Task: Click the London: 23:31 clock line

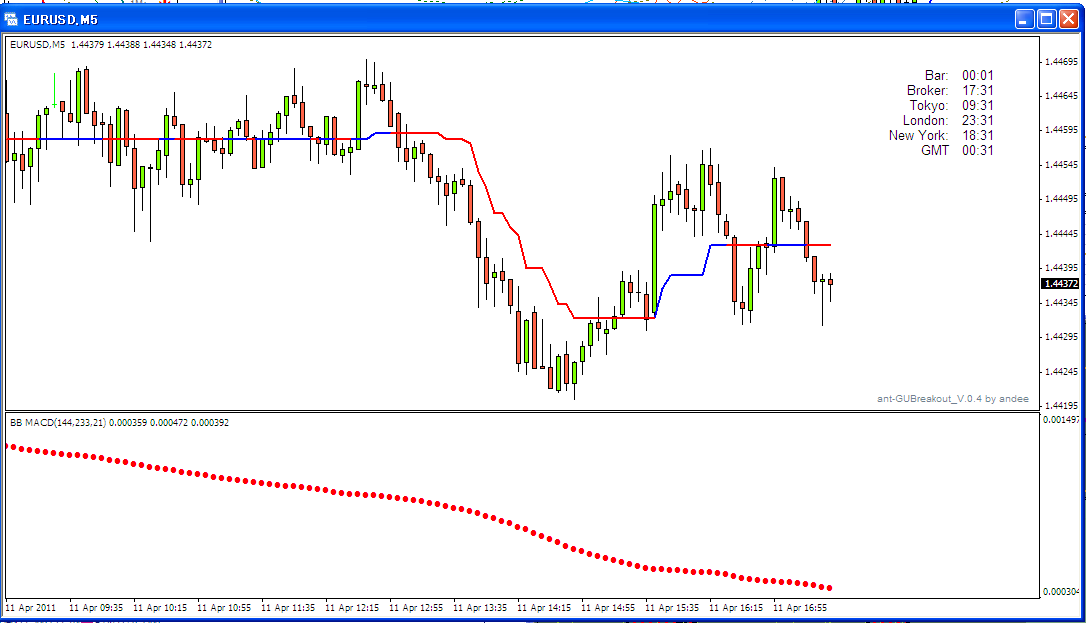Action: click(948, 120)
